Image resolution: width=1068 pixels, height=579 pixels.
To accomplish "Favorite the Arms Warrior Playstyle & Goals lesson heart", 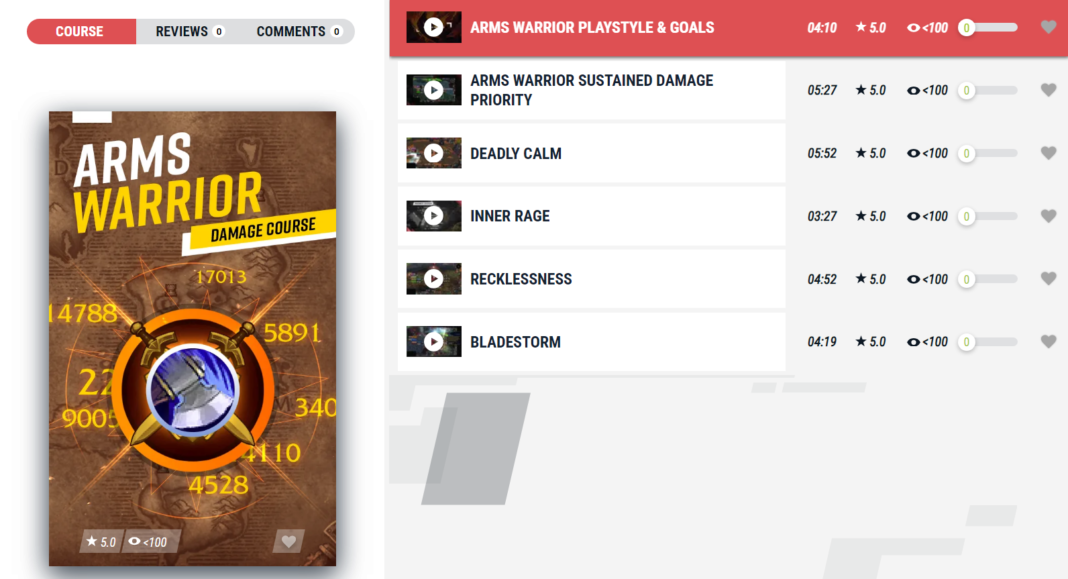I will click(x=1048, y=27).
